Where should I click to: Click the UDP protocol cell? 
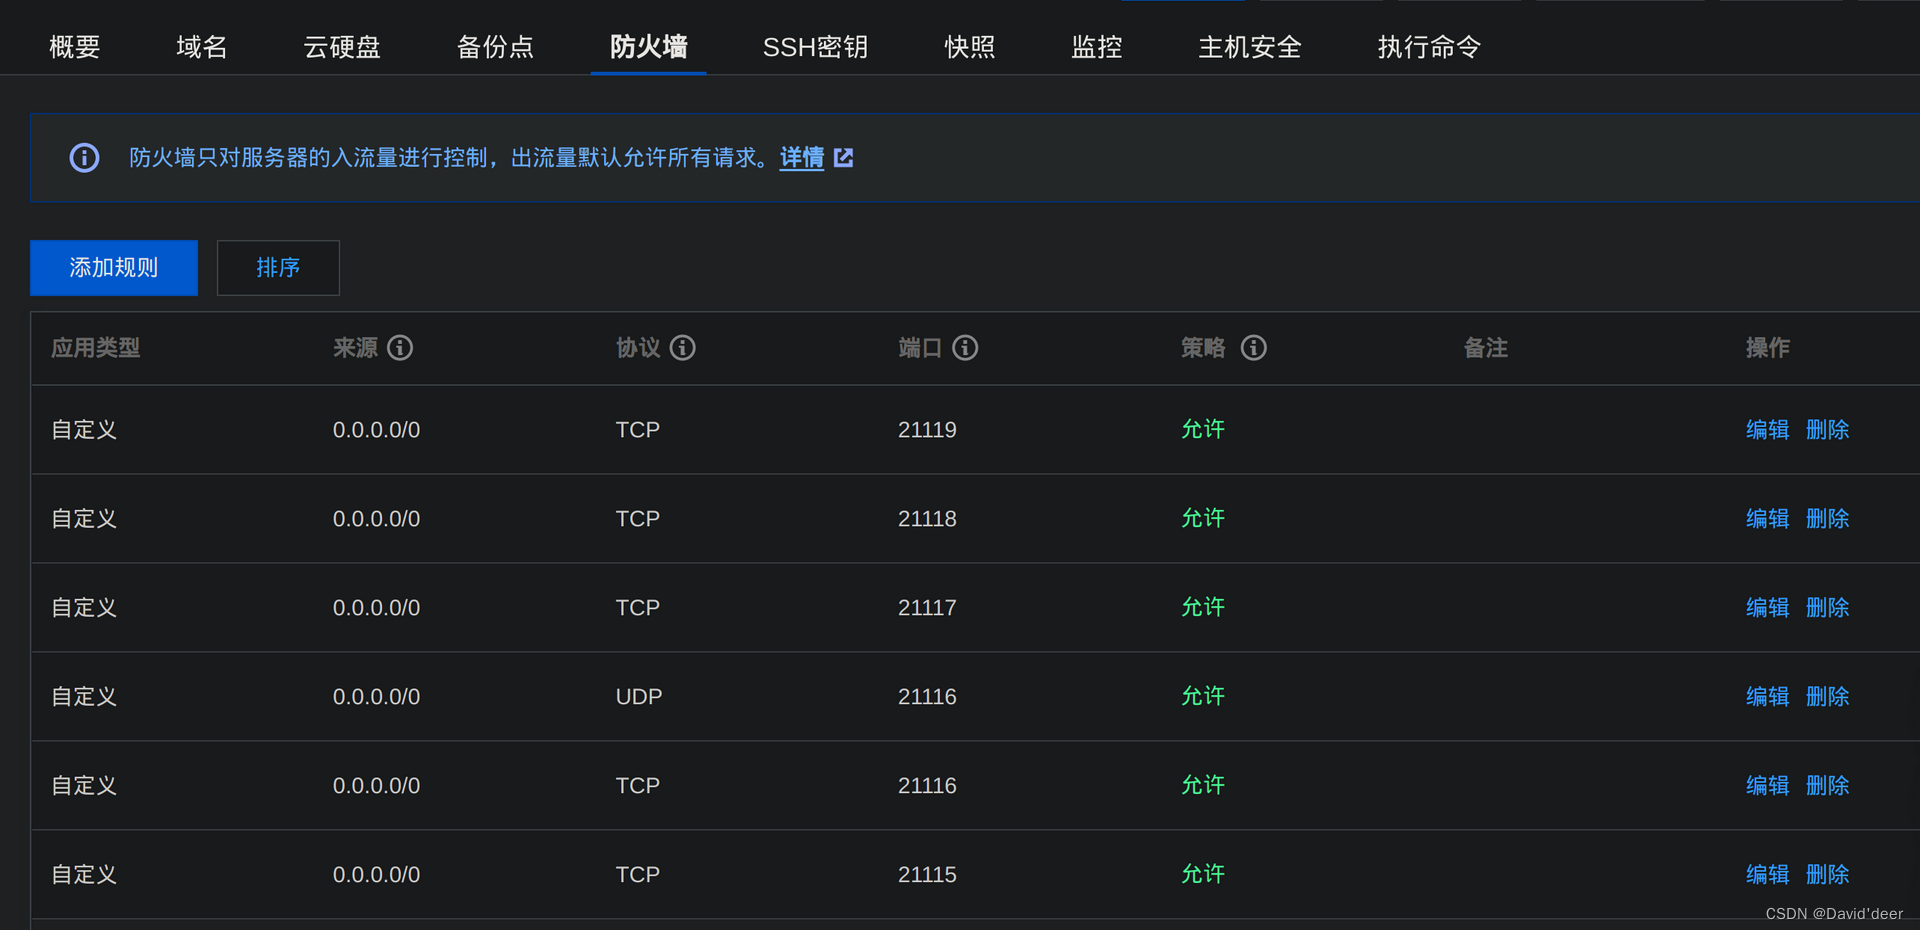click(639, 697)
